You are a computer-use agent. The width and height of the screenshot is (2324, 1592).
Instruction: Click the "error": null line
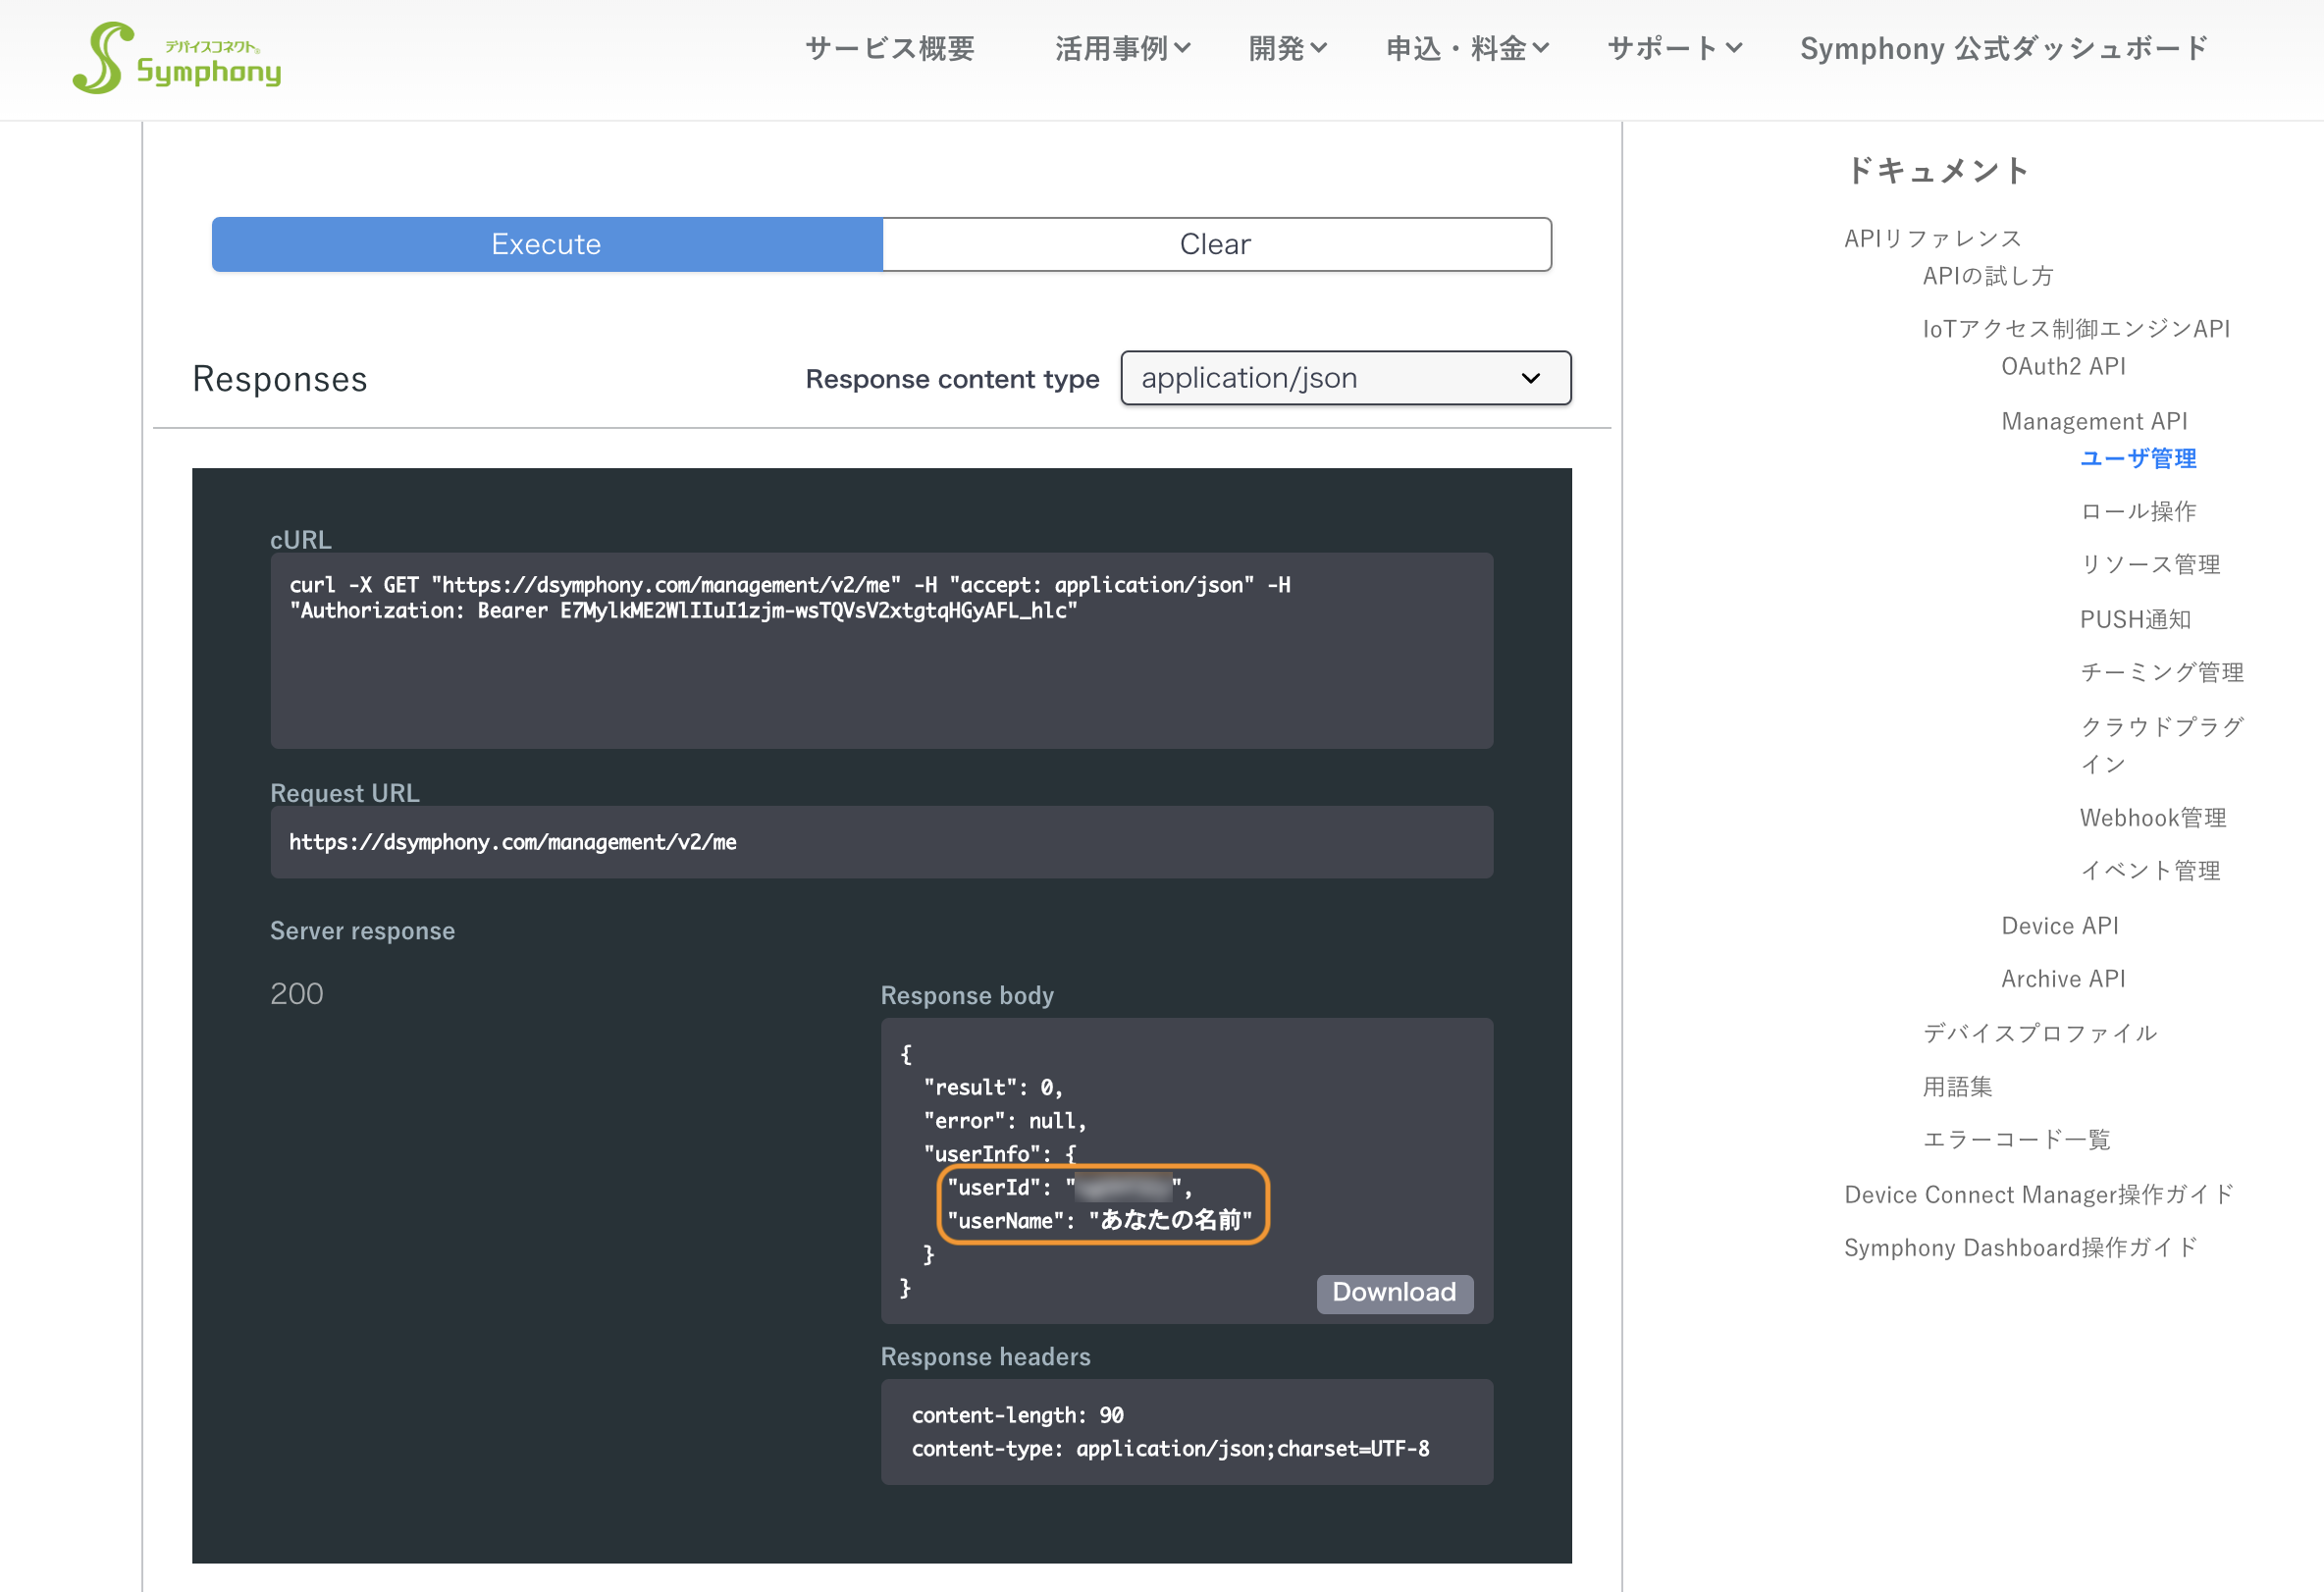point(1004,1120)
